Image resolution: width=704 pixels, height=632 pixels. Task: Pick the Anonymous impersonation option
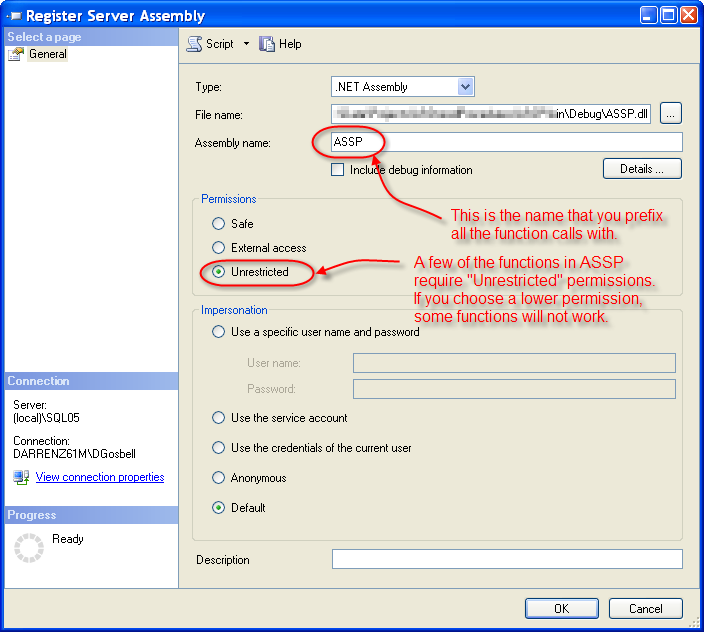(219, 478)
